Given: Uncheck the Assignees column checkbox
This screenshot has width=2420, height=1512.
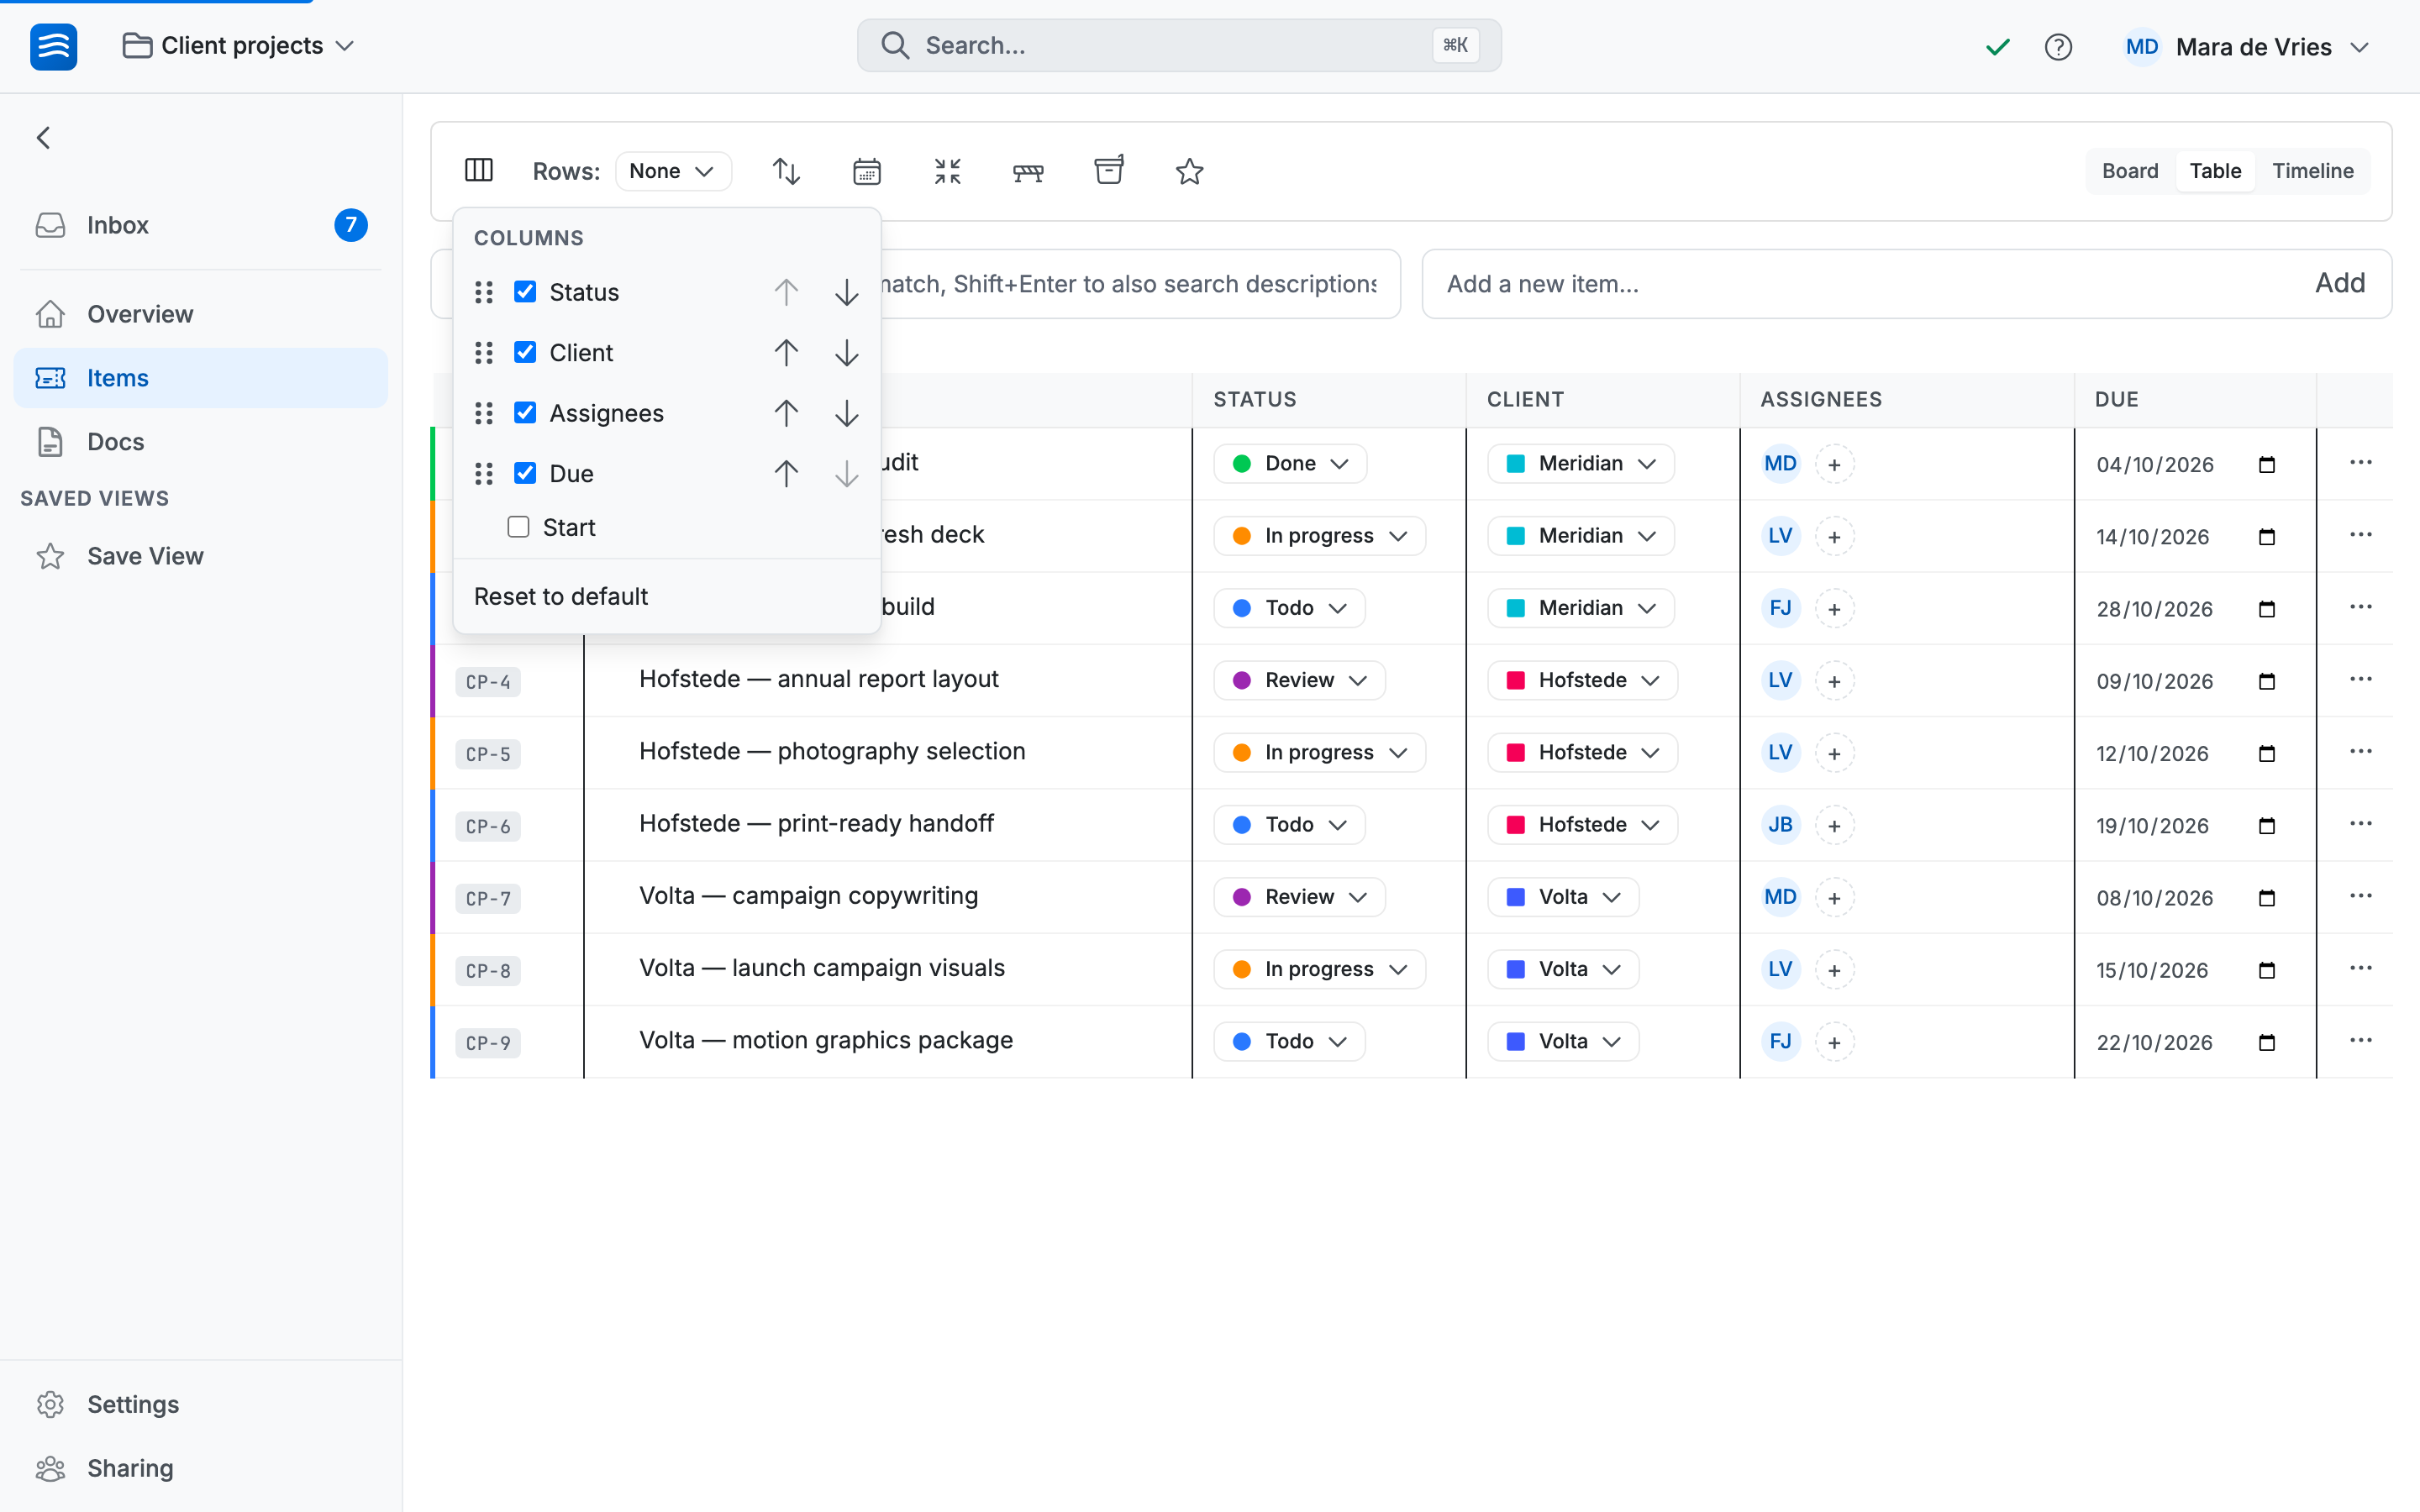Looking at the screenshot, I should 525,413.
